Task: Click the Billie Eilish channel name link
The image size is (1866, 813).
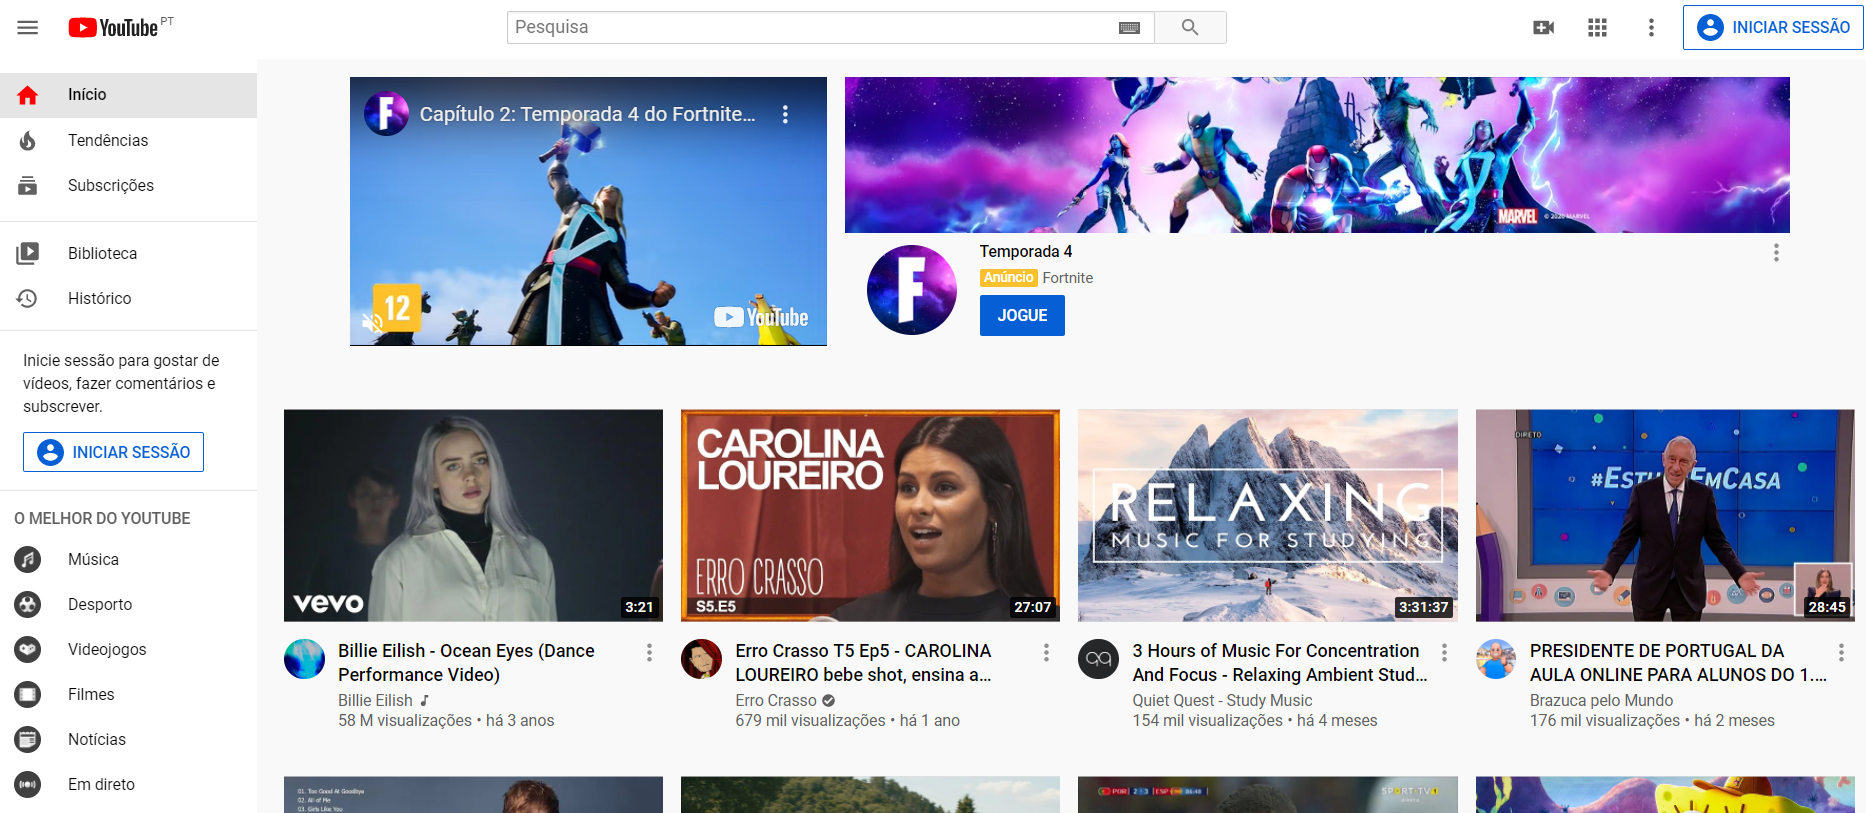Action: coord(375,700)
